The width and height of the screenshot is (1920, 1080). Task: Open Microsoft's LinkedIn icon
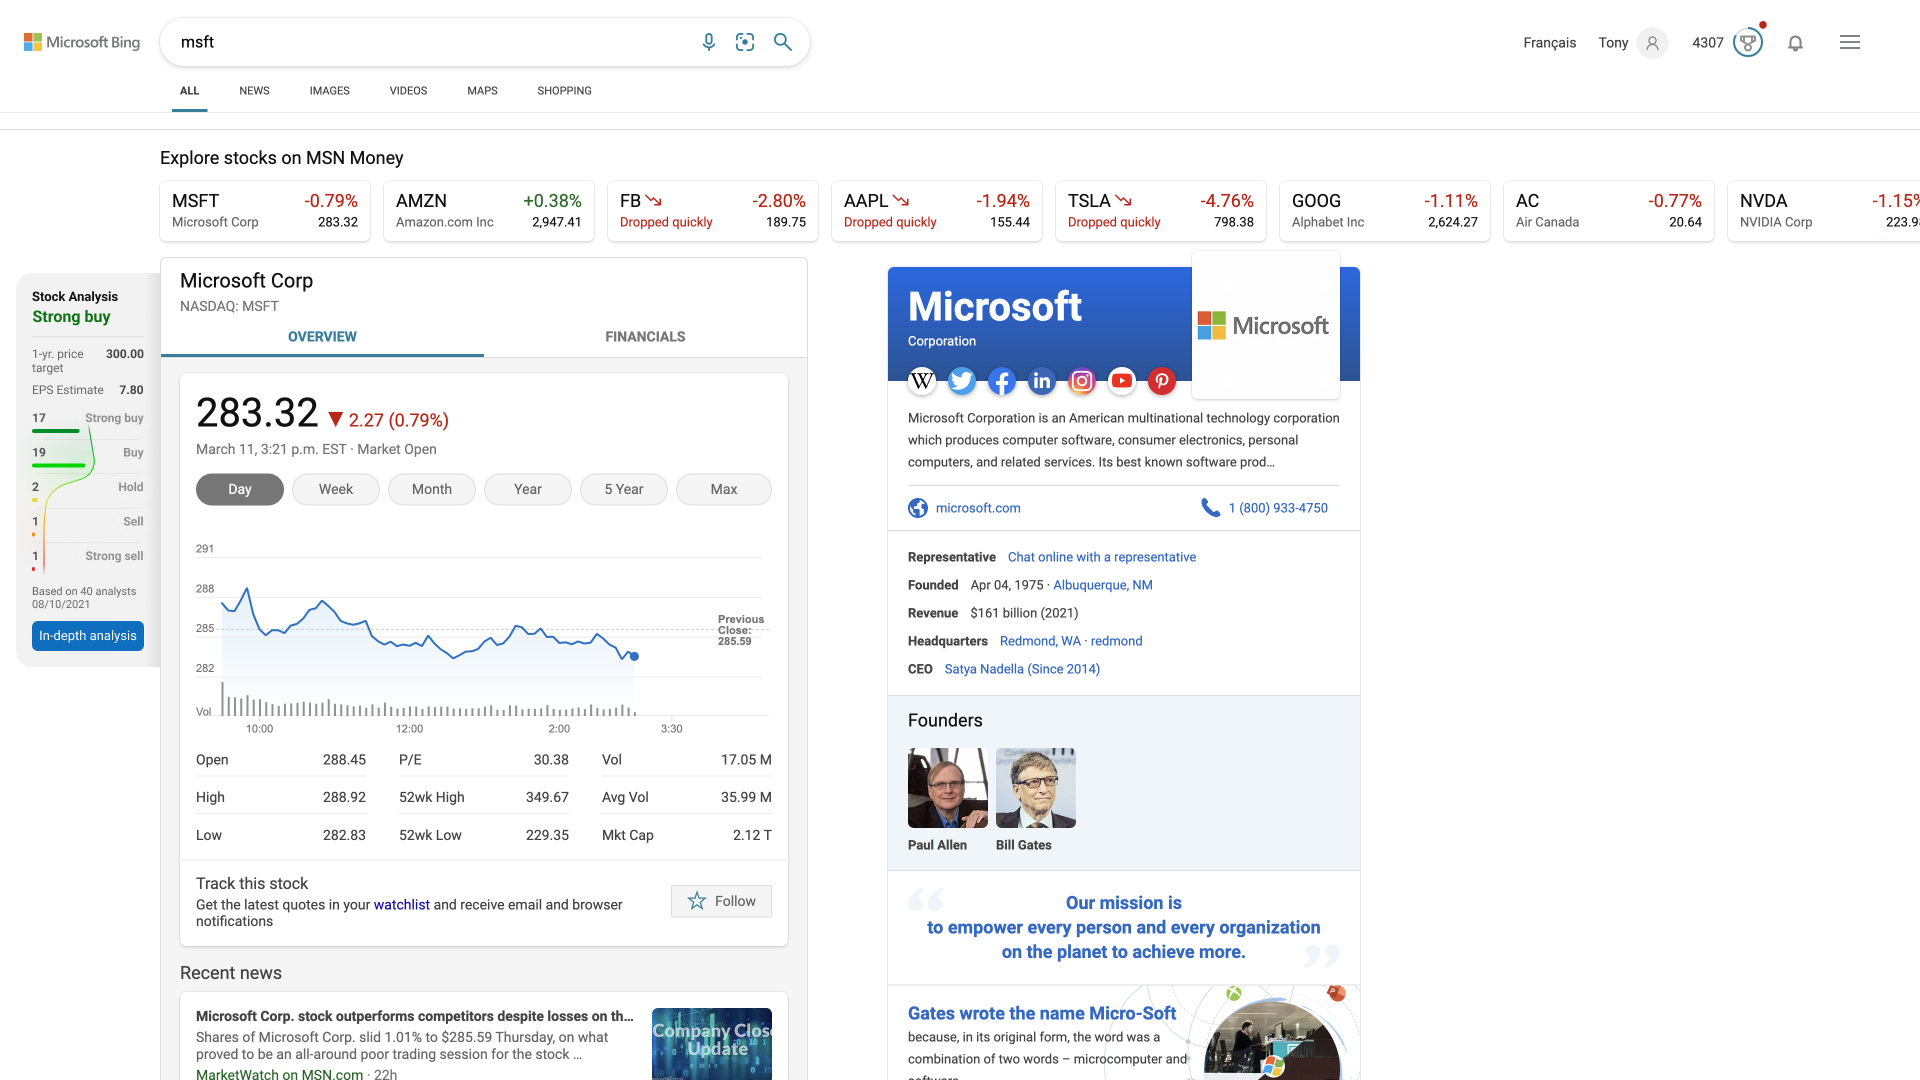1042,381
